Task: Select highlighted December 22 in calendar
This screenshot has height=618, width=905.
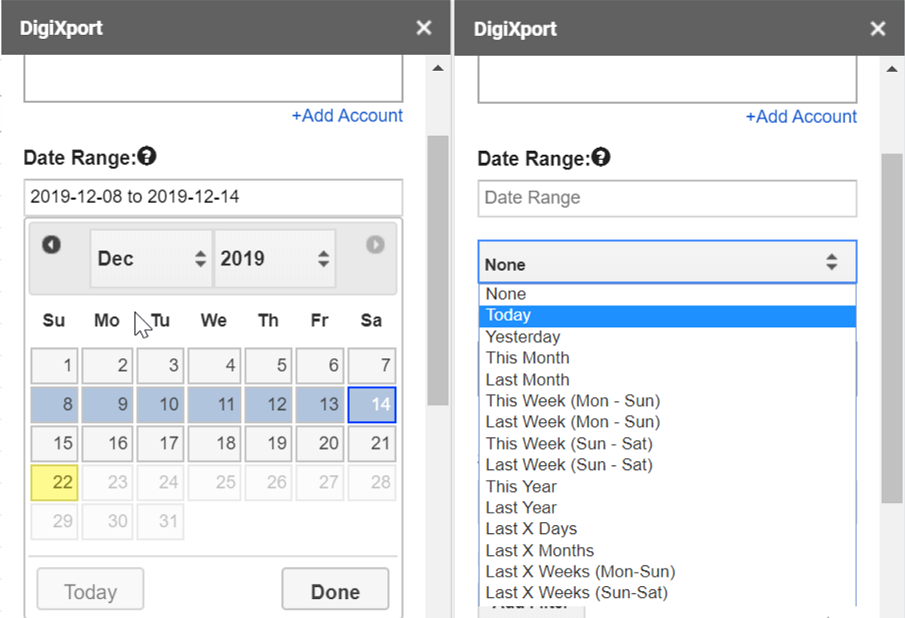Action: tap(54, 482)
